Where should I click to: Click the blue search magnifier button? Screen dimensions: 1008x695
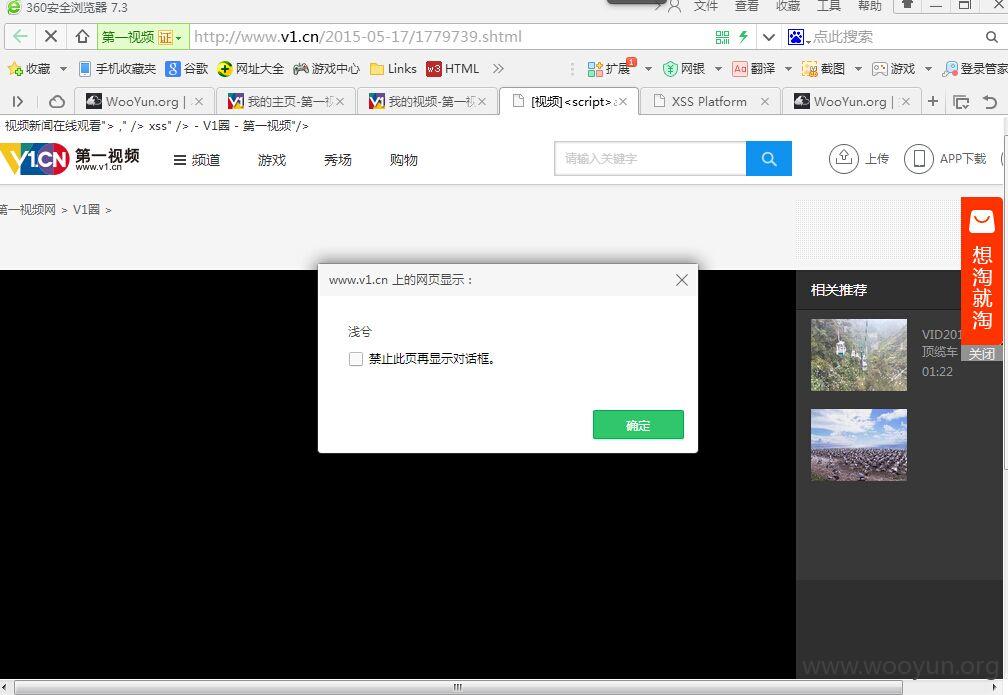[x=769, y=159]
